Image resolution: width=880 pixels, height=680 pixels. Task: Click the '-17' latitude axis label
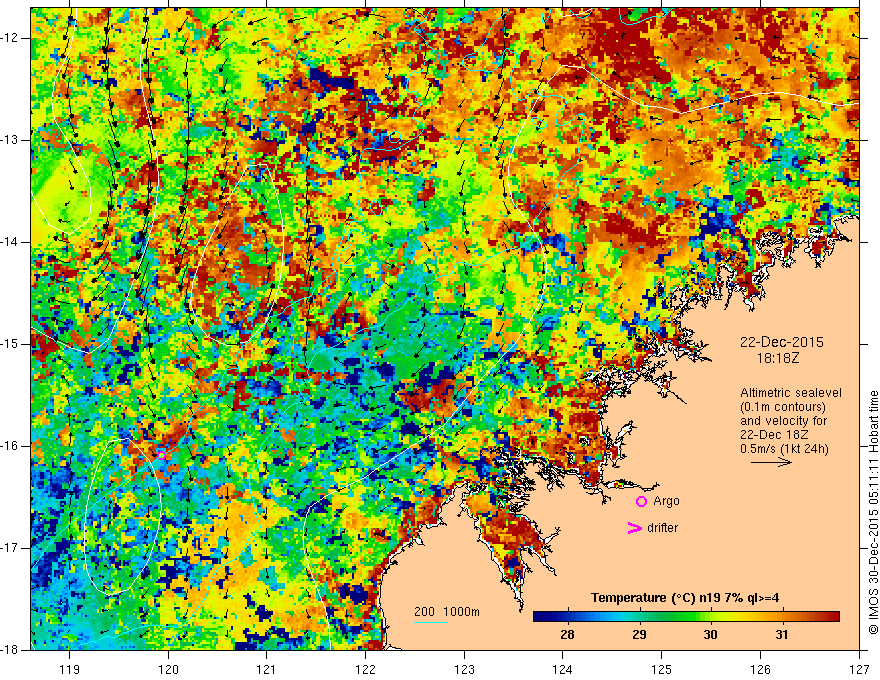point(10,548)
